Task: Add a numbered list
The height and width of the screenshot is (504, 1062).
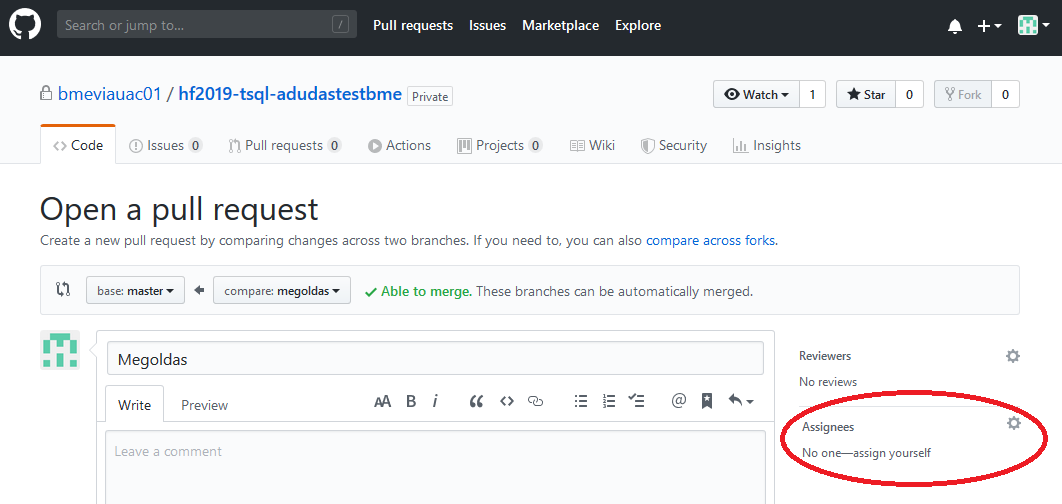Action: (x=609, y=402)
